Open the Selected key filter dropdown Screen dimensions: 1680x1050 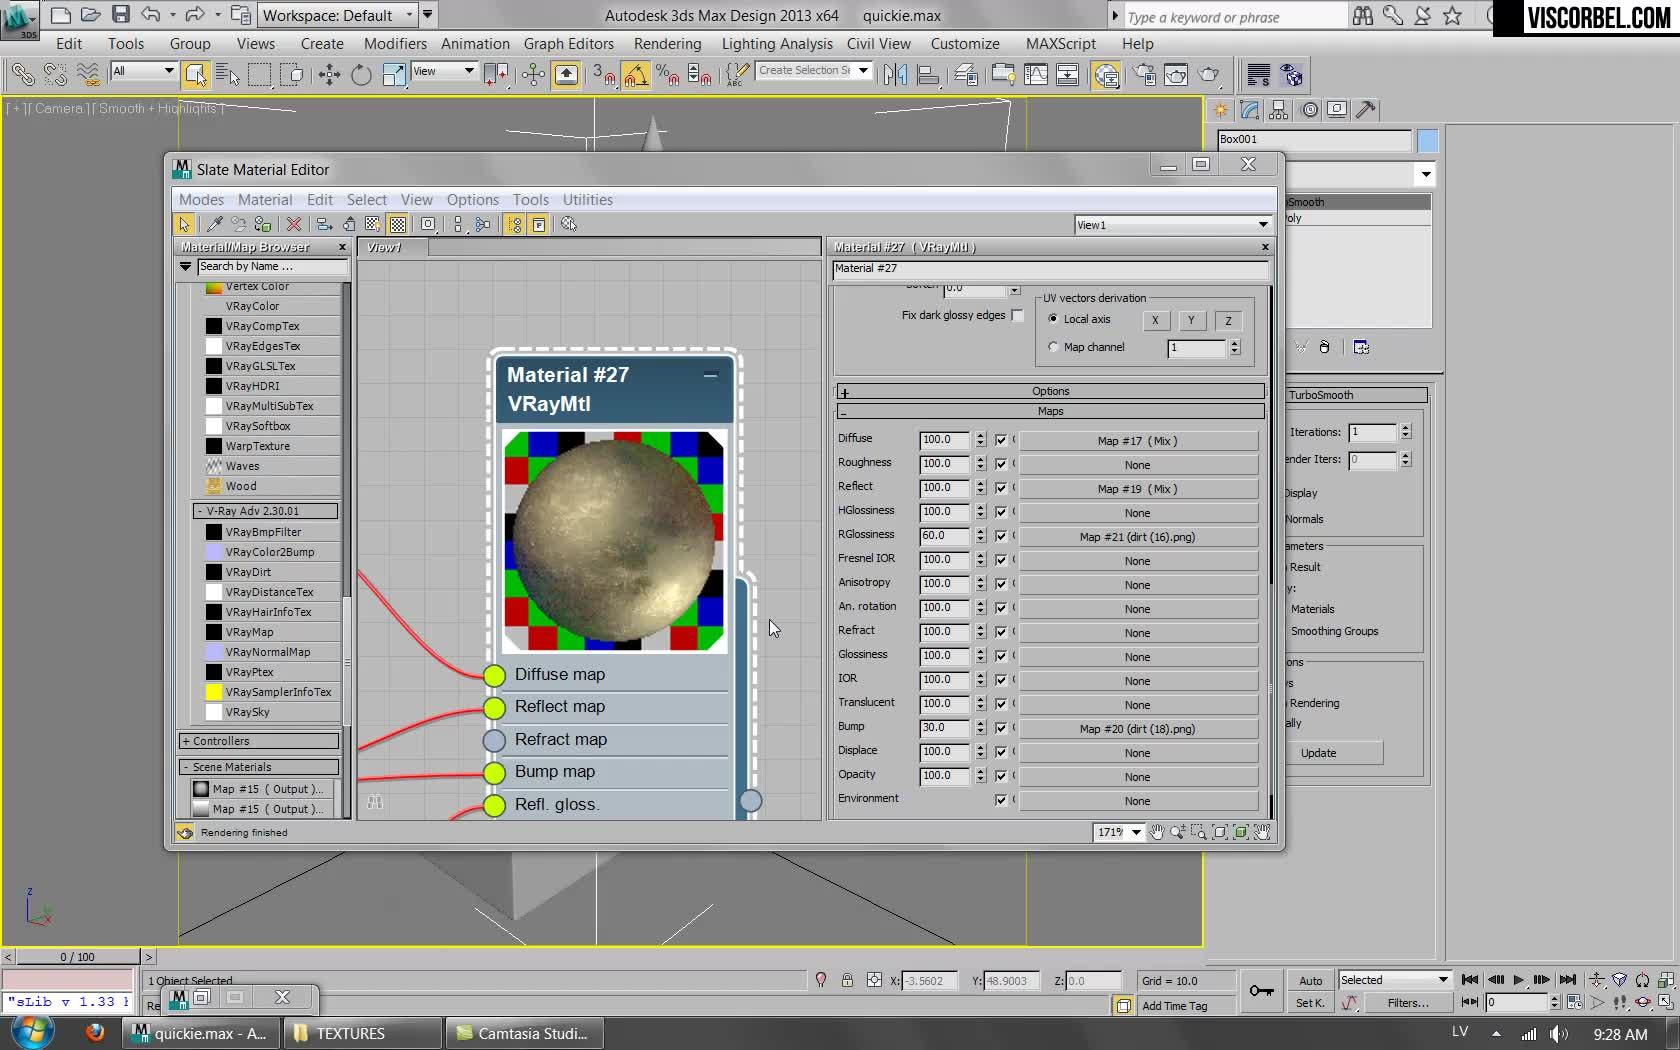1394,980
